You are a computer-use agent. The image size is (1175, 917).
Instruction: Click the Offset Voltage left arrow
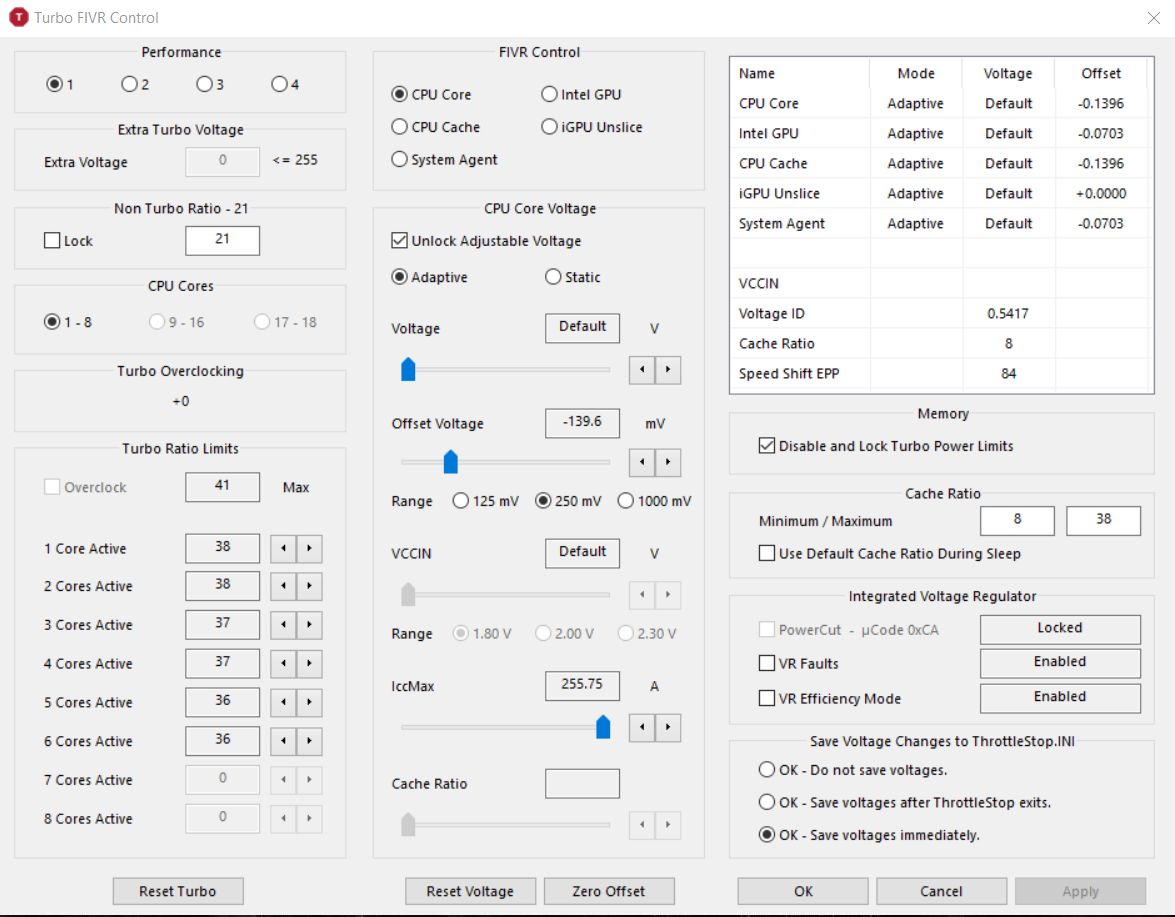642,463
